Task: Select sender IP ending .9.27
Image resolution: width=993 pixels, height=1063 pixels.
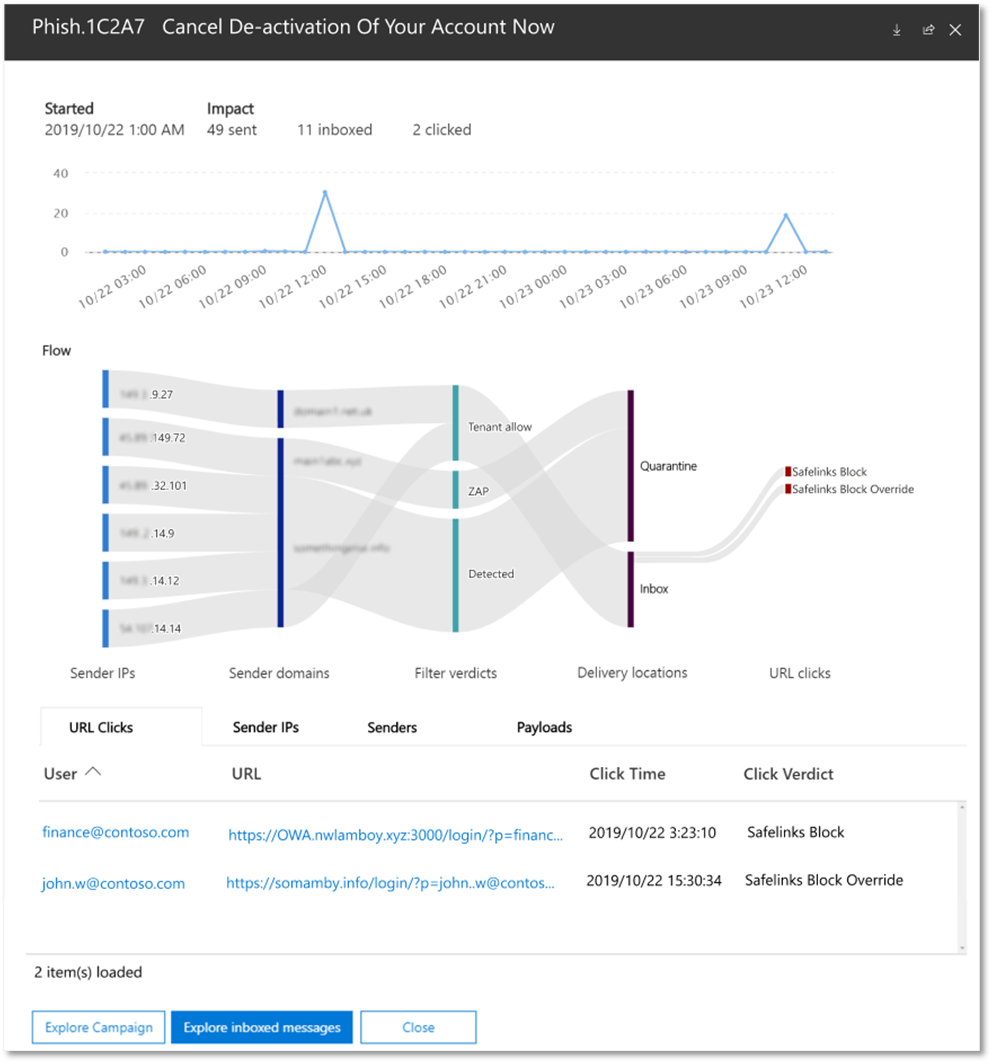Action: [x=106, y=389]
